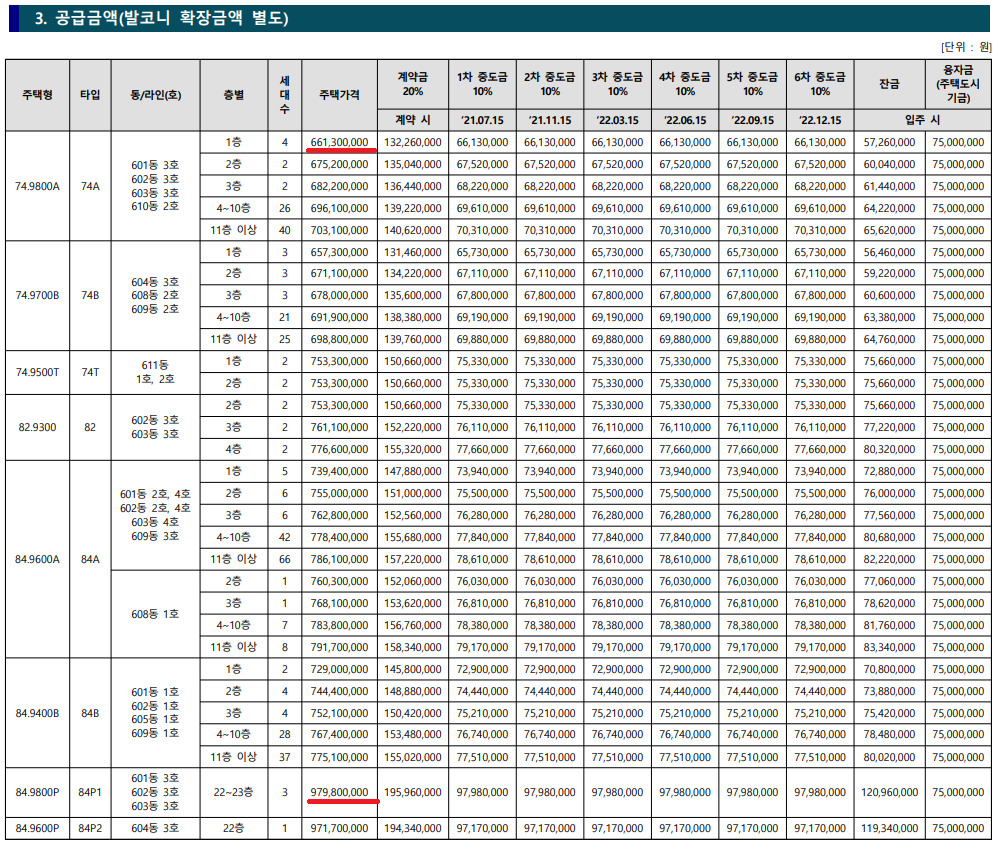Viewport: 998px width, 852px height.
Task: Click the building cell '608동 1호'
Action: click(155, 614)
